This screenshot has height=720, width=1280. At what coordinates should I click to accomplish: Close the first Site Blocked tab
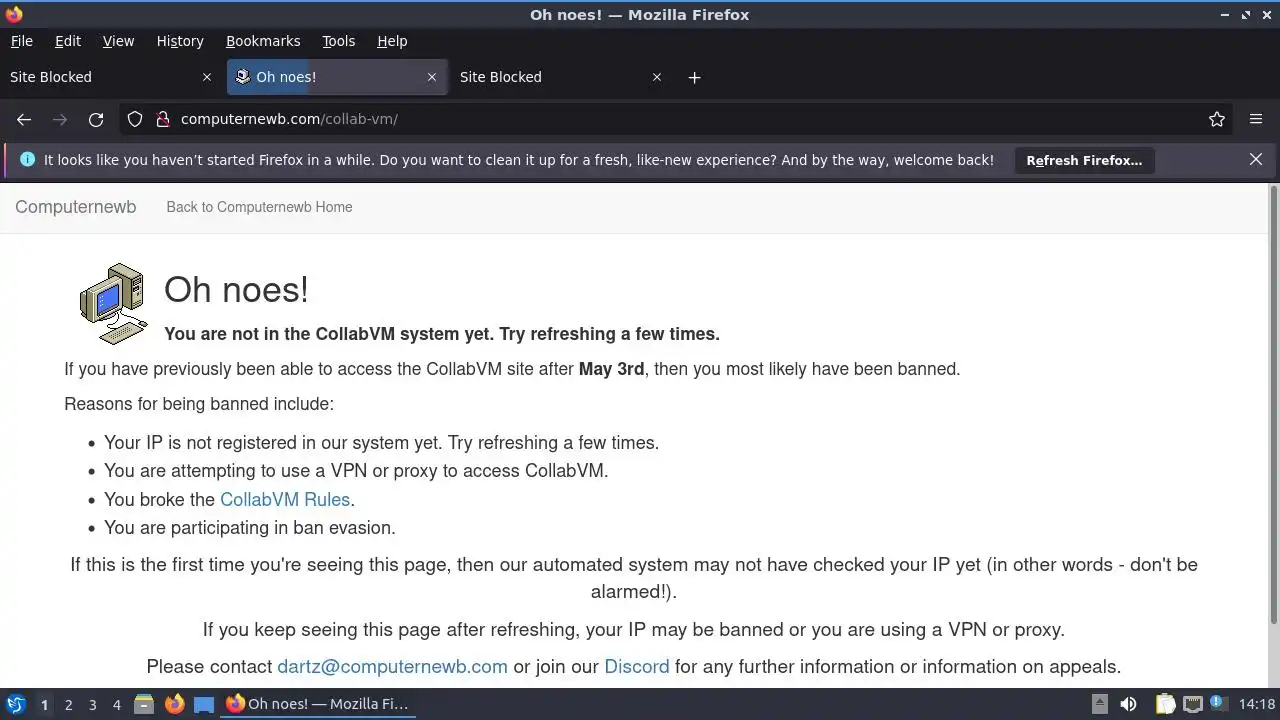[x=207, y=77]
